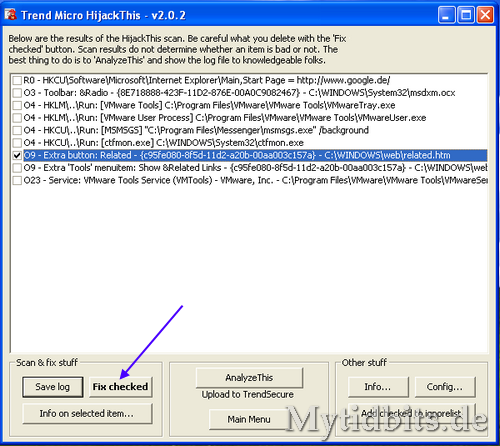
Task: Check the Show &Related Links menuitem checkbox
Action: (17, 168)
